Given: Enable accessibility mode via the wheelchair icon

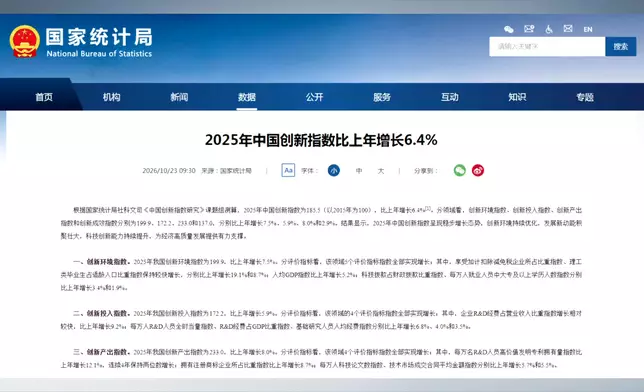Looking at the screenshot, I should point(549,29).
